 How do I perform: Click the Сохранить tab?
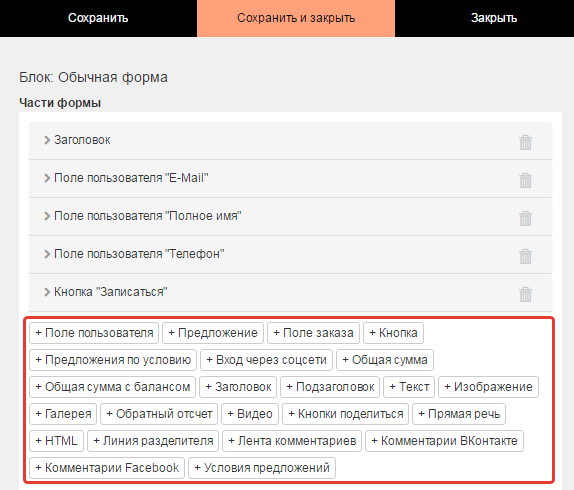pos(98,18)
